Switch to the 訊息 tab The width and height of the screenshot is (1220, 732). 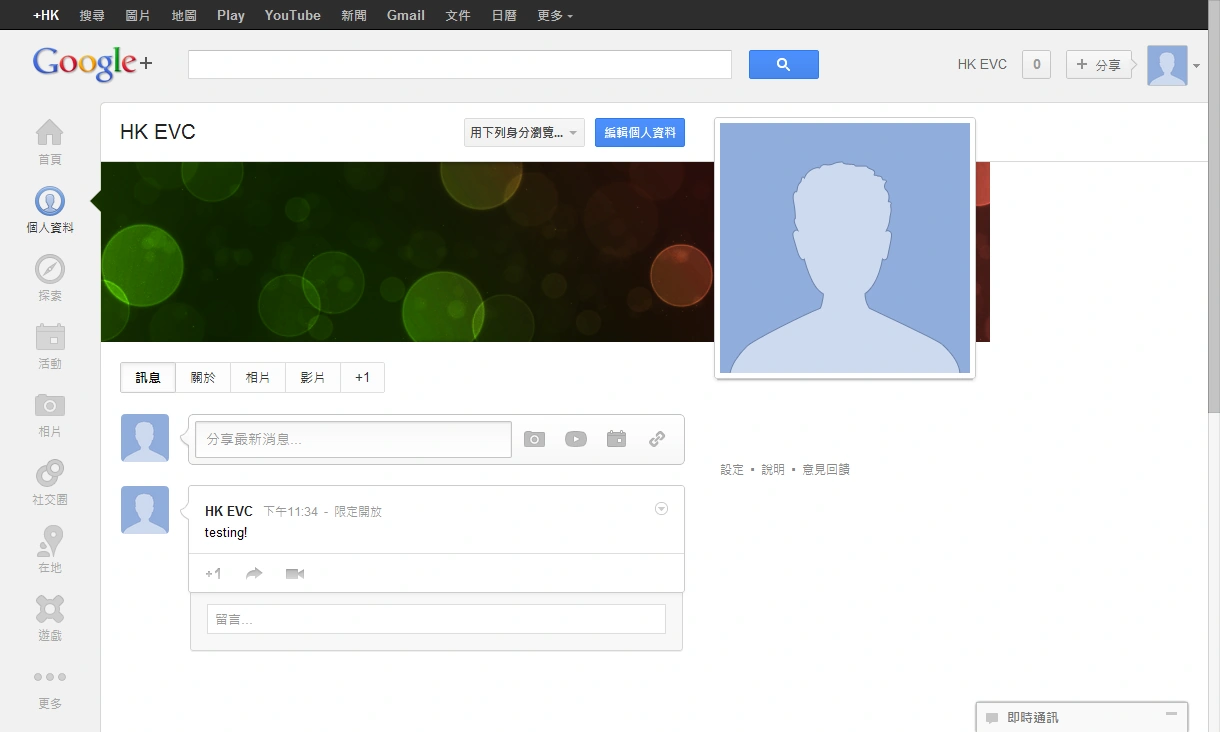click(x=148, y=378)
